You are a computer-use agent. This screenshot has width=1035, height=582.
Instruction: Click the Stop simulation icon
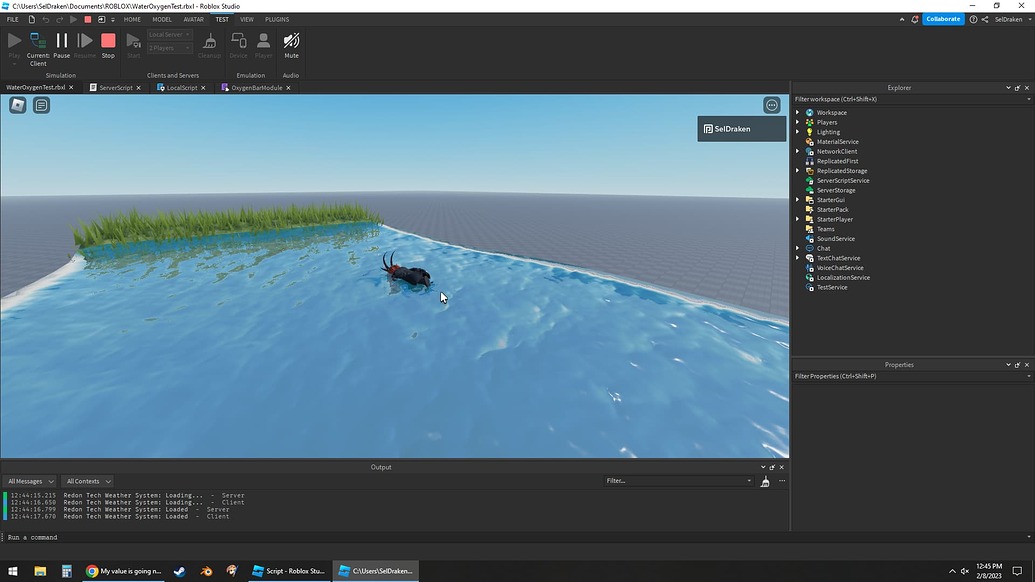click(108, 42)
